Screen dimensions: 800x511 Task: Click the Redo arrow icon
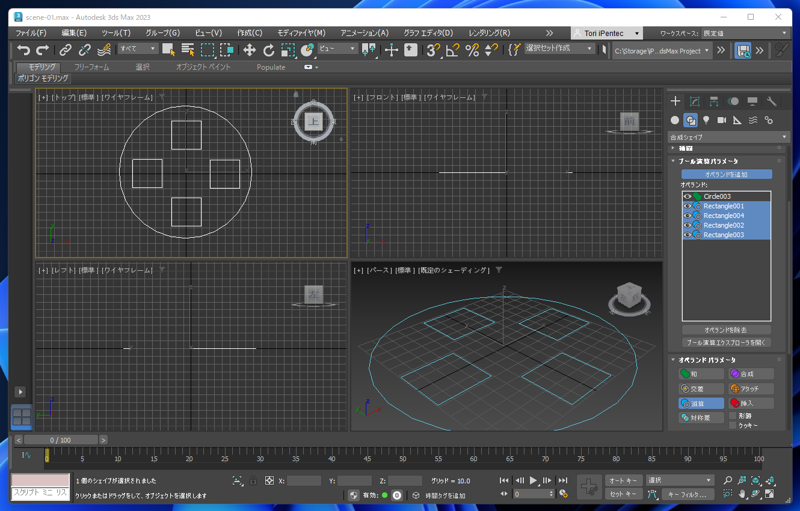click(42, 50)
